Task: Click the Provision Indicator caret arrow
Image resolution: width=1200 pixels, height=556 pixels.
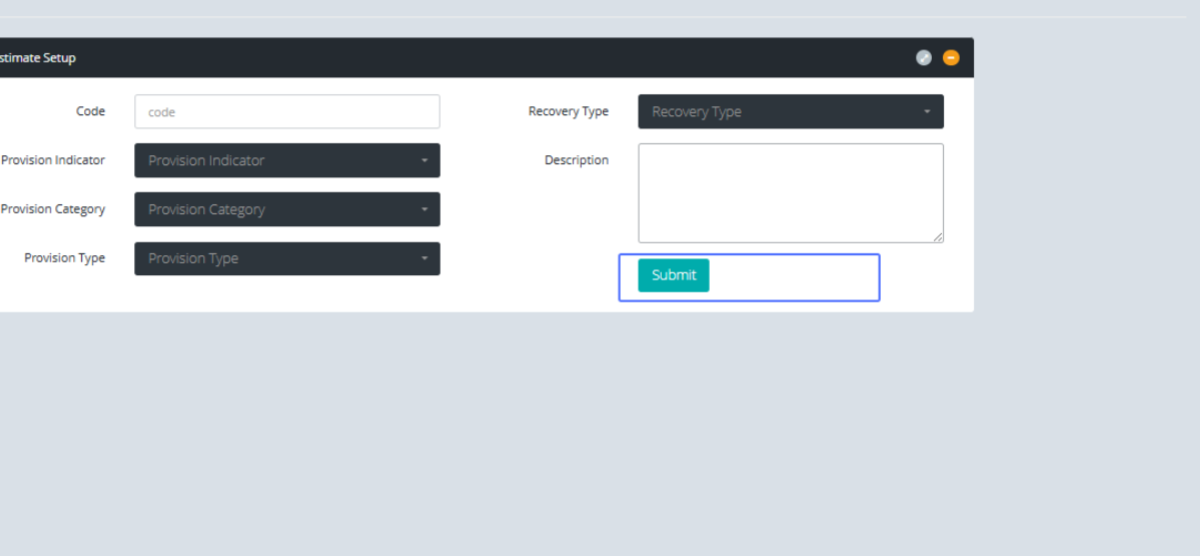Action: coord(424,160)
